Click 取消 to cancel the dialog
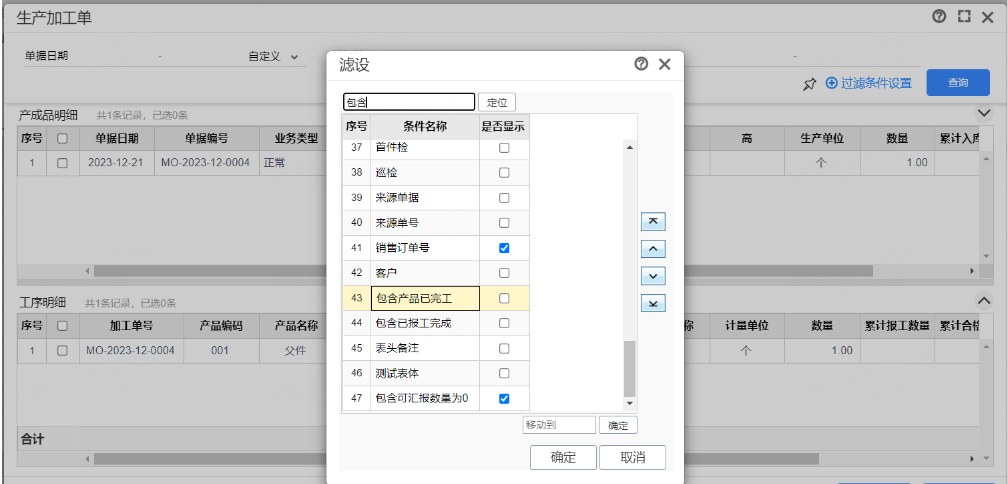Screen dimensions: 1007x484 tap(632, 458)
